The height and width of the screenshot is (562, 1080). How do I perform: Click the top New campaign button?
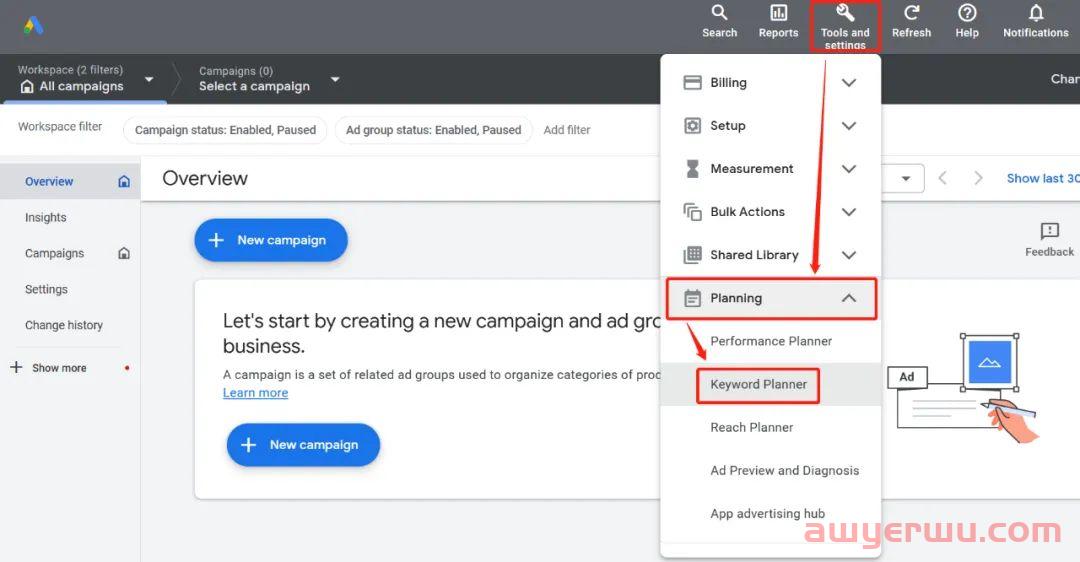271,240
